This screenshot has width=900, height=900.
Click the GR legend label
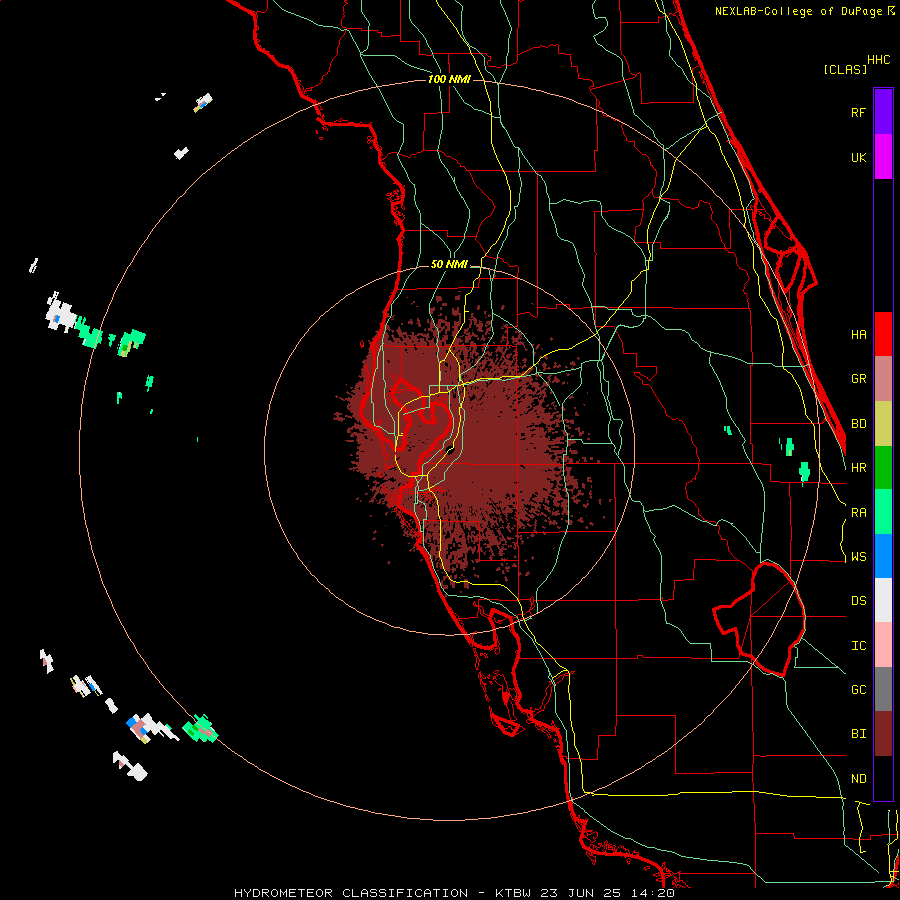tap(858, 379)
